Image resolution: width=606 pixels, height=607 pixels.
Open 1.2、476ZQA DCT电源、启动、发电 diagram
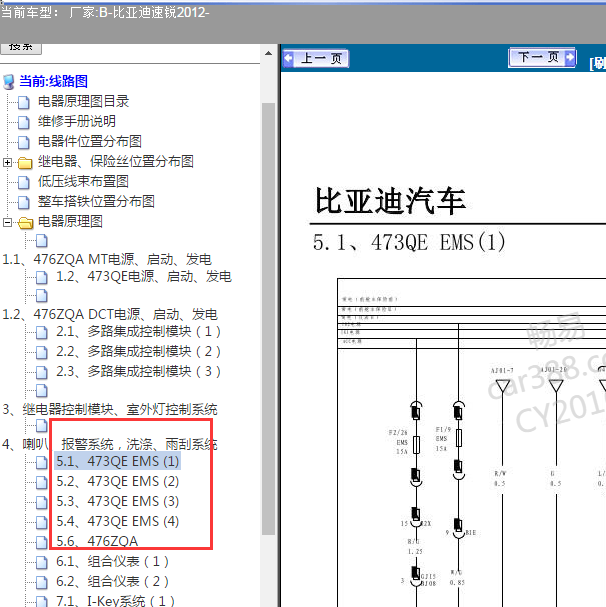click(x=110, y=314)
